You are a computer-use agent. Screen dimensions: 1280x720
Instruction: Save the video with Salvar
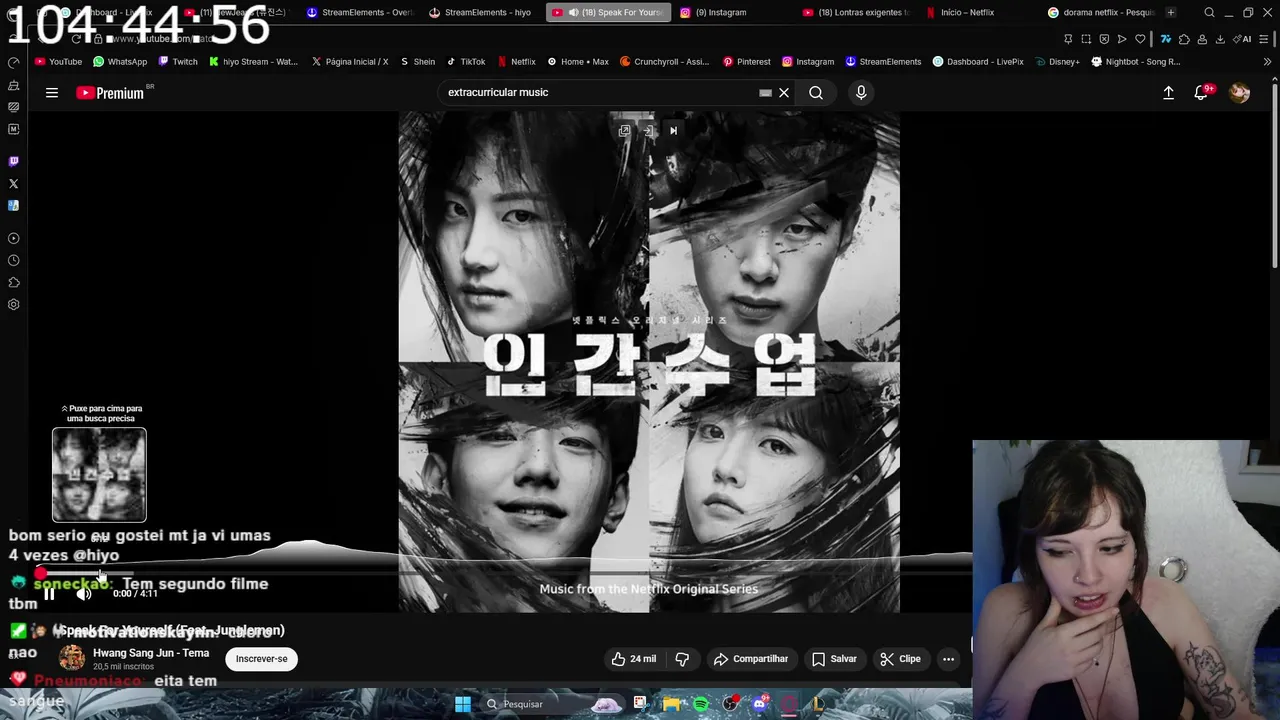pos(834,659)
